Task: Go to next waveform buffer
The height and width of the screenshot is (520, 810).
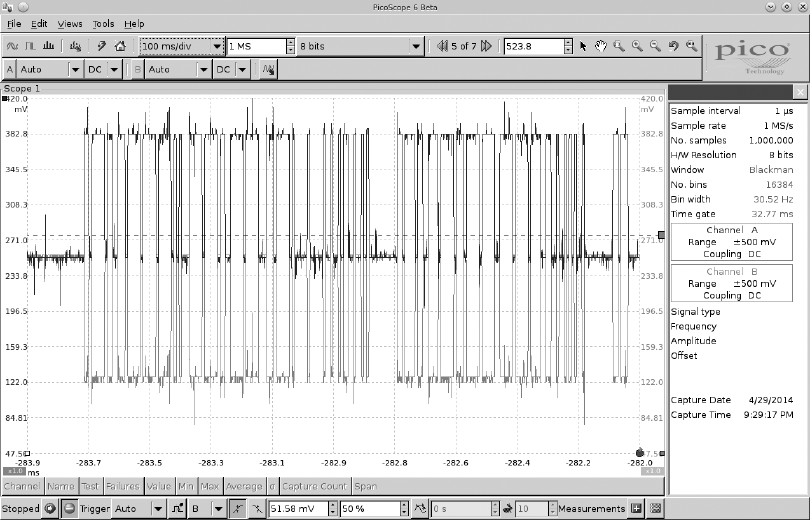Action: tap(486, 46)
